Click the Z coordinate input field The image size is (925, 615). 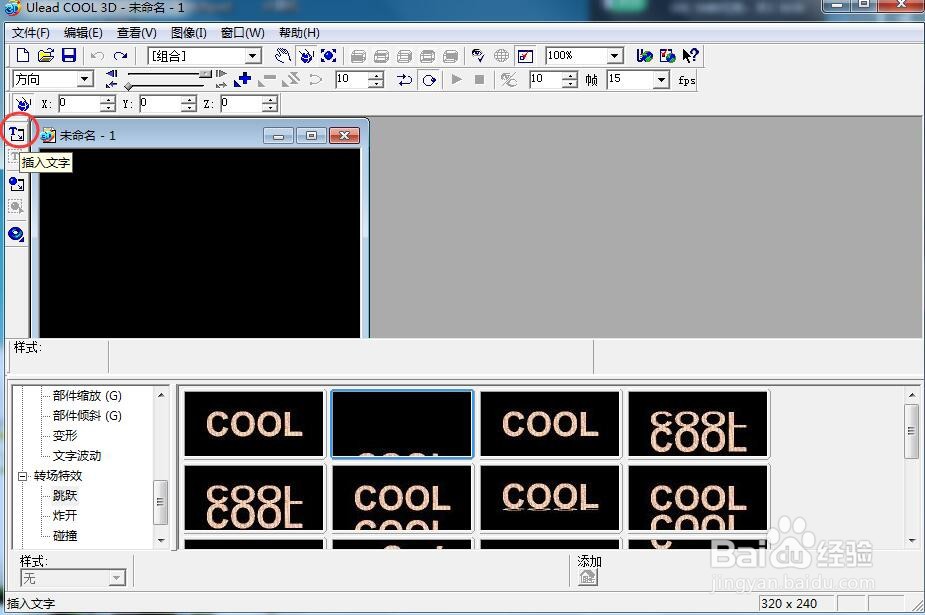(241, 104)
